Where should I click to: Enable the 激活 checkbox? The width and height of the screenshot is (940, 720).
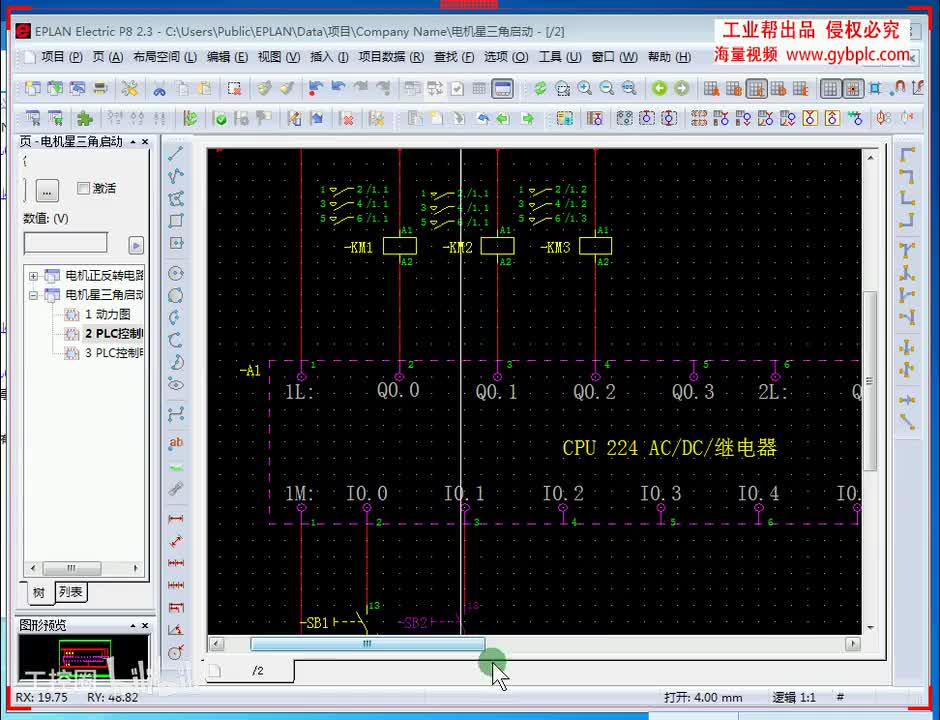click(x=83, y=188)
